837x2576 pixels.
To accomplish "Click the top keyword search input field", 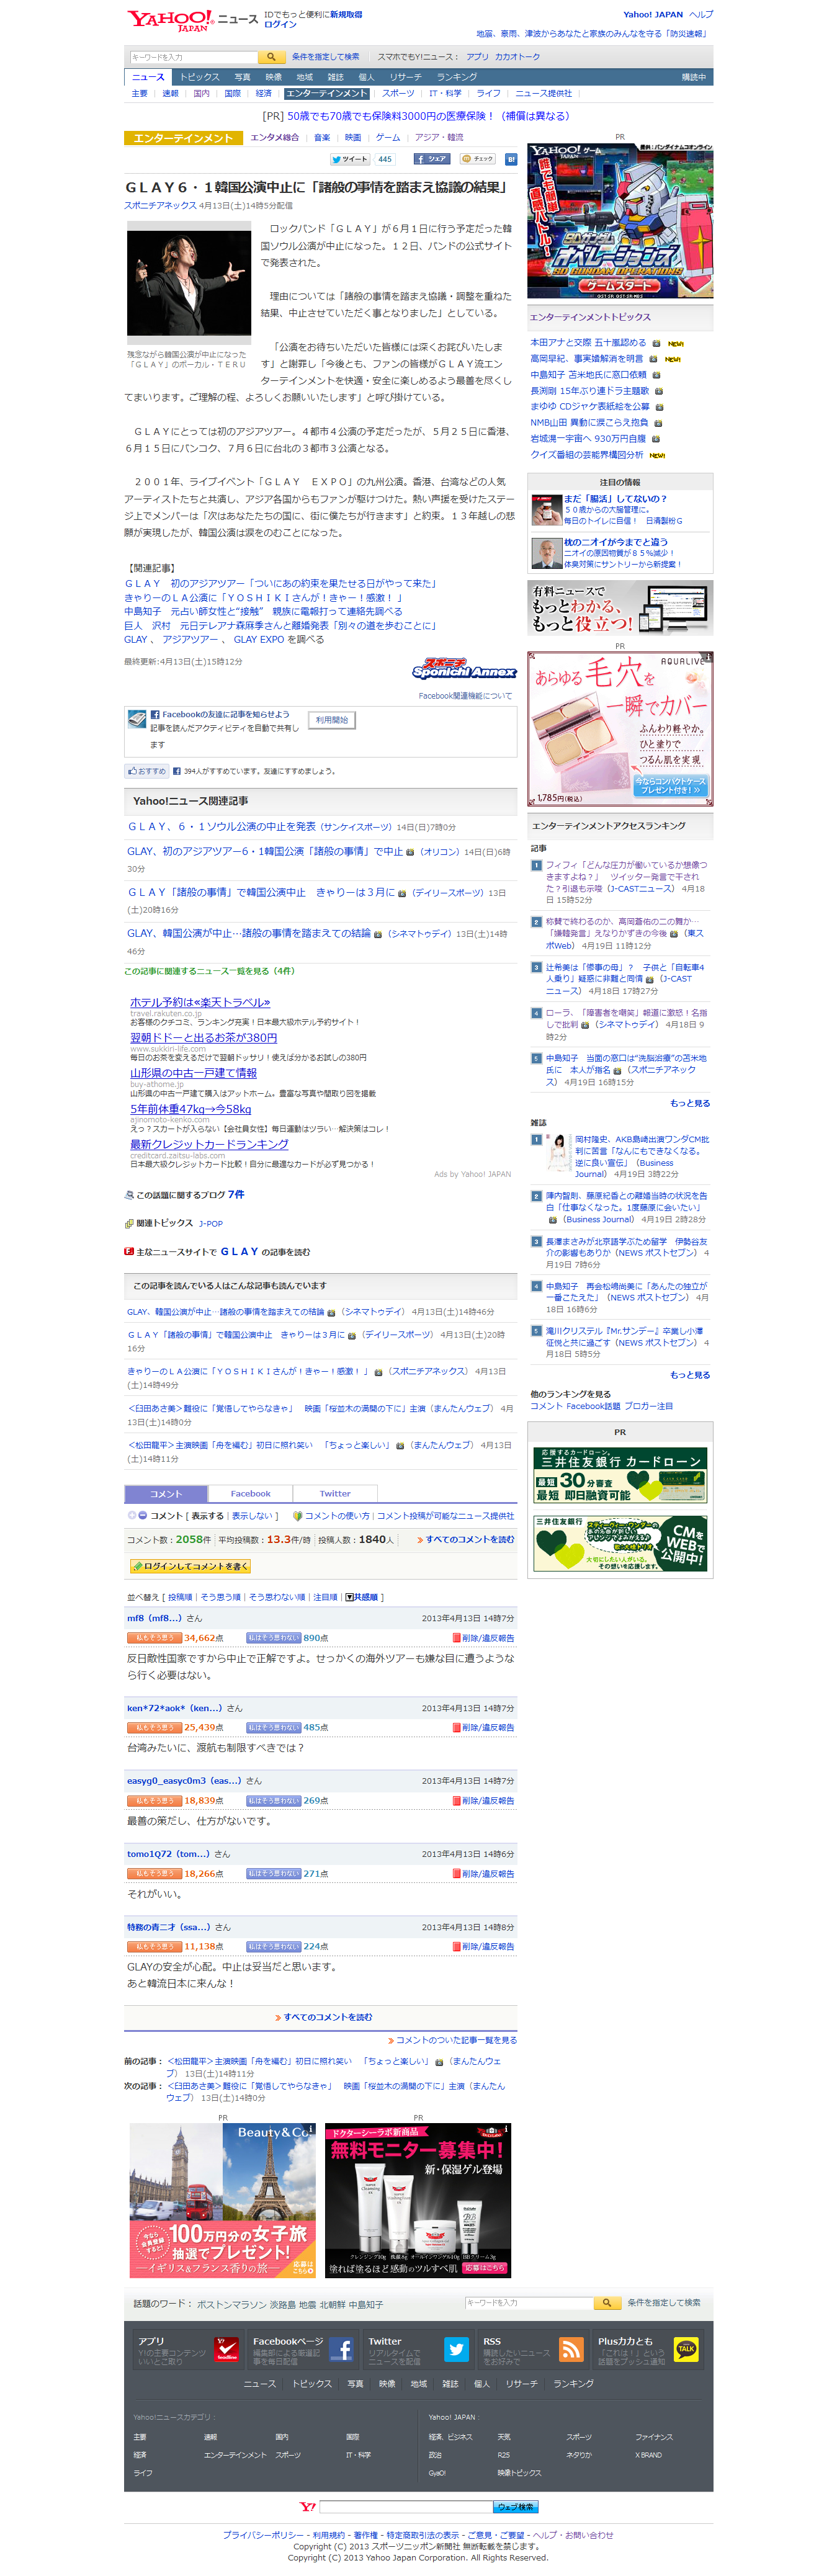I will tap(193, 57).
